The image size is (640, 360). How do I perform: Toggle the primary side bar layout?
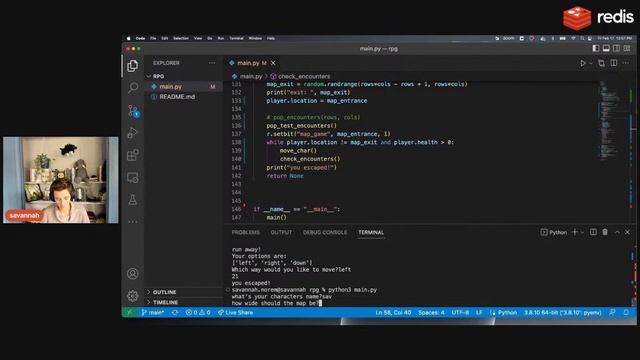[596, 49]
